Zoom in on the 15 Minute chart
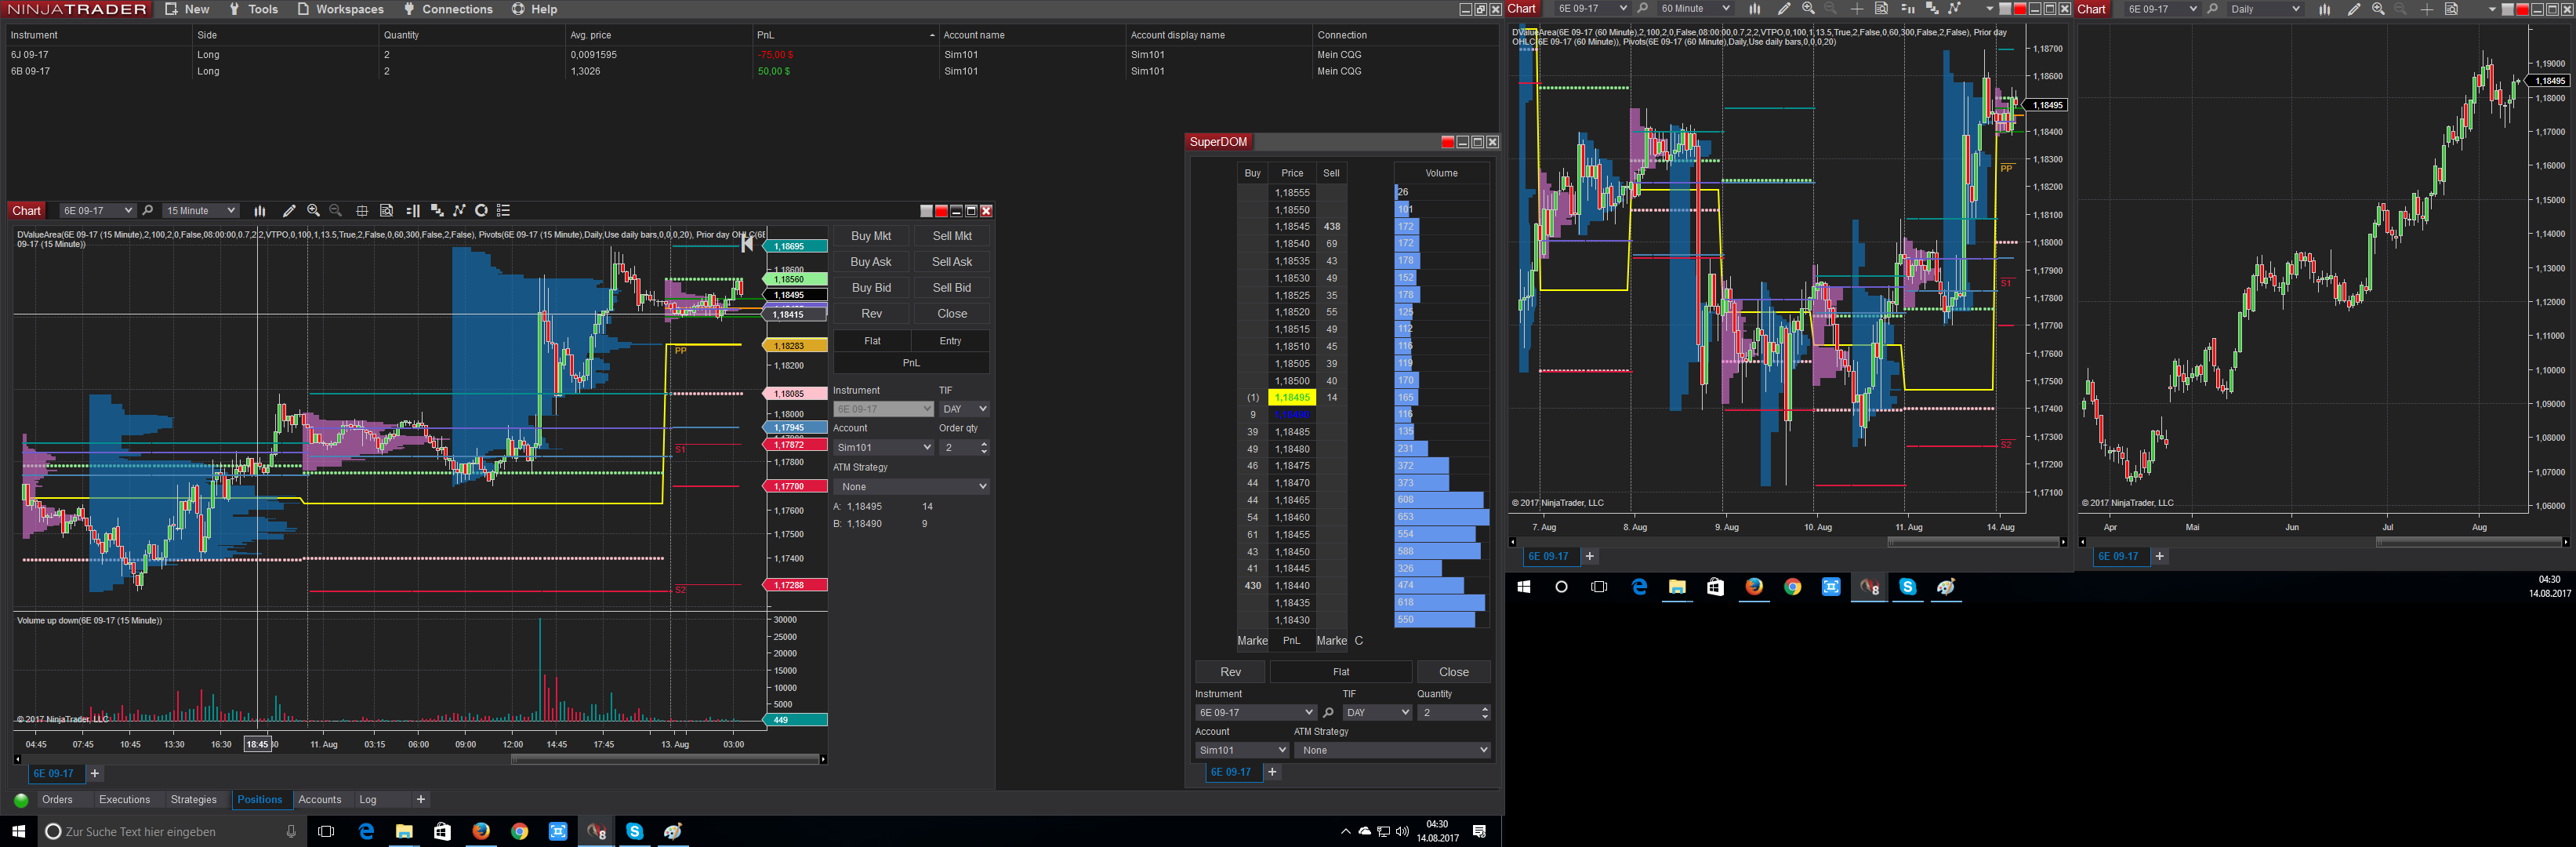The width and height of the screenshot is (2576, 847). pyautogui.click(x=313, y=211)
